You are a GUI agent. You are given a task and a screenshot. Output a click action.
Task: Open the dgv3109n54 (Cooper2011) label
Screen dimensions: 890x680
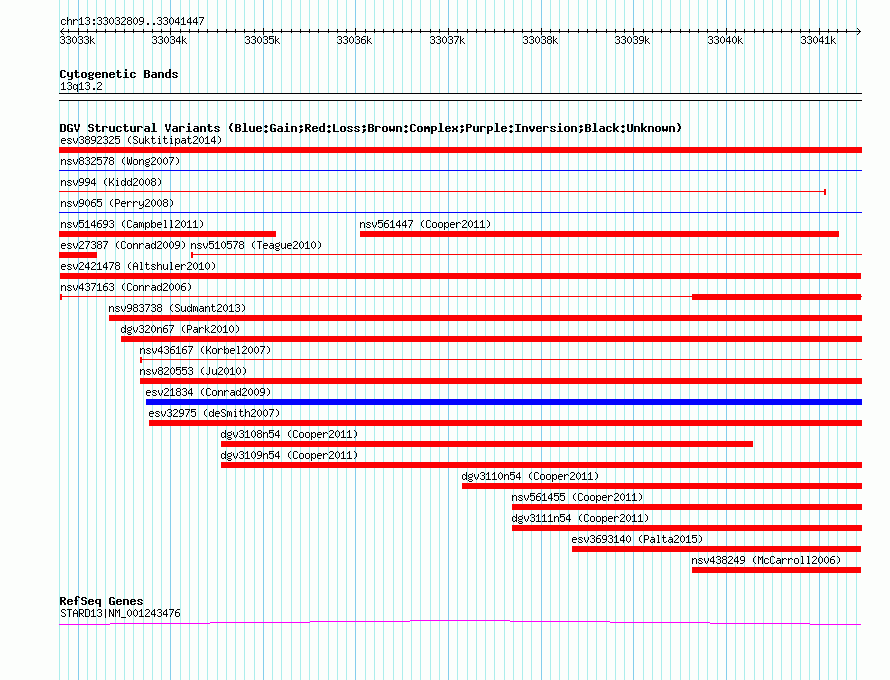289,455
